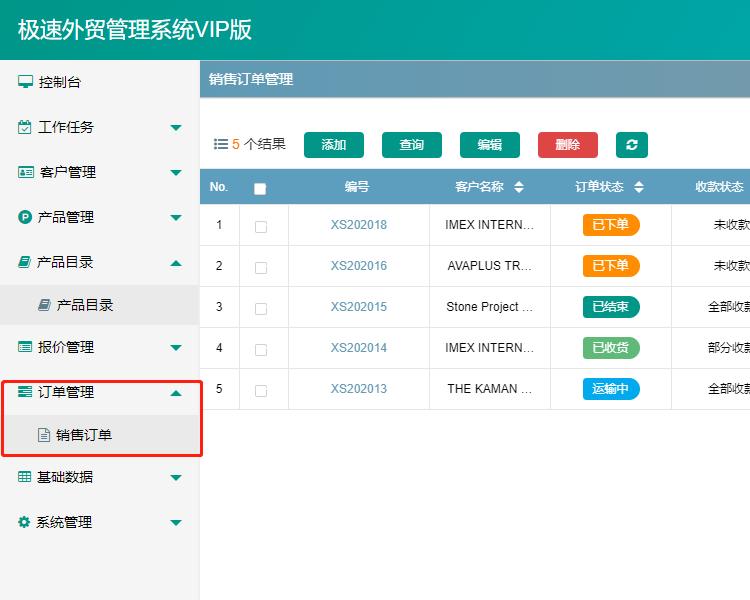Screen dimensions: 750x600
Task: Expand the 工作任务 menu arrow
Action: click(x=176, y=128)
